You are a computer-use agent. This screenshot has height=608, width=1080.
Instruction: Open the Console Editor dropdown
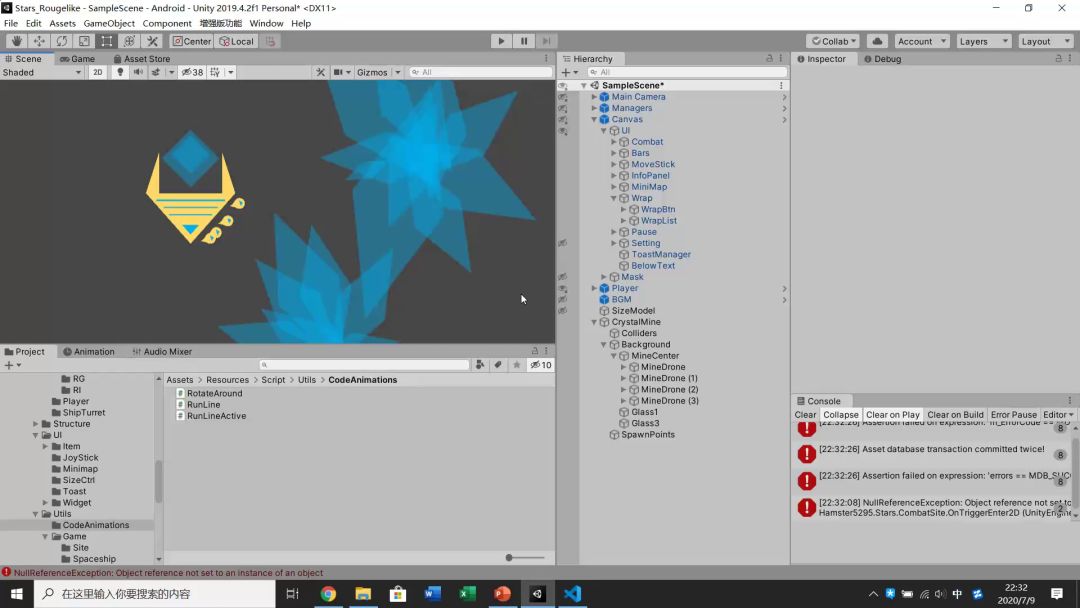click(x=1058, y=415)
